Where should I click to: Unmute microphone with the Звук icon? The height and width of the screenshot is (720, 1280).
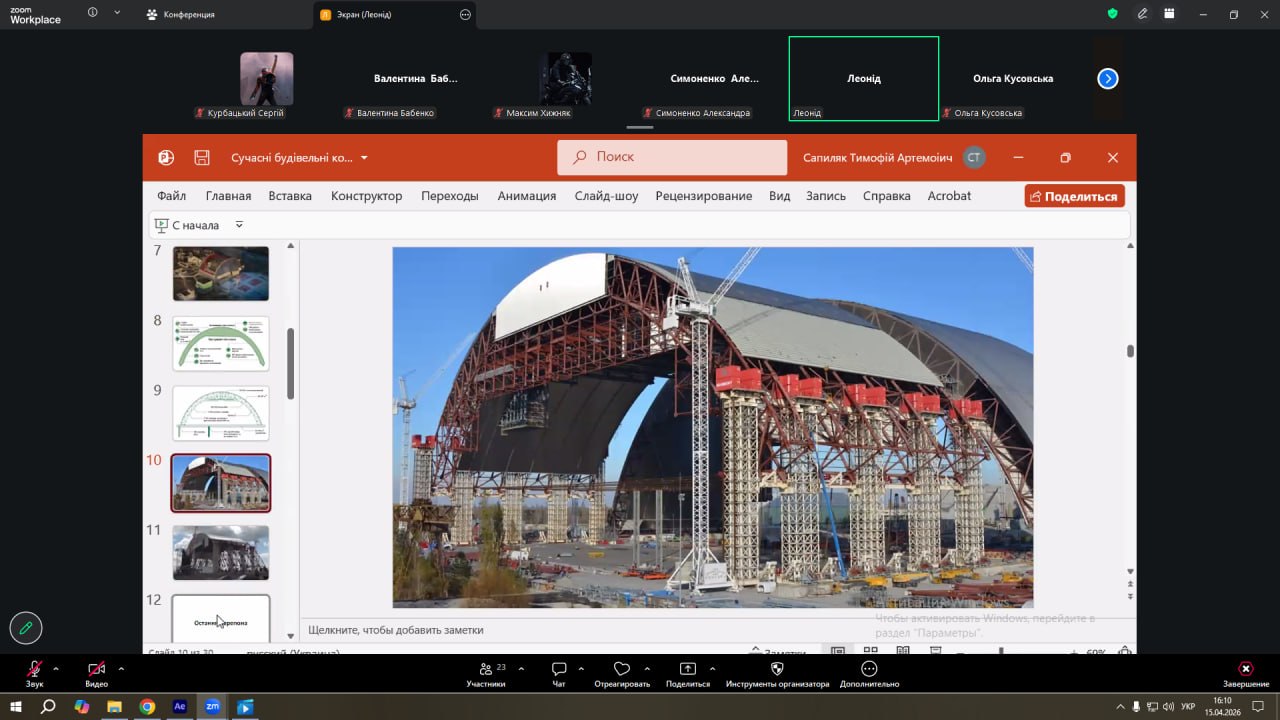35,669
